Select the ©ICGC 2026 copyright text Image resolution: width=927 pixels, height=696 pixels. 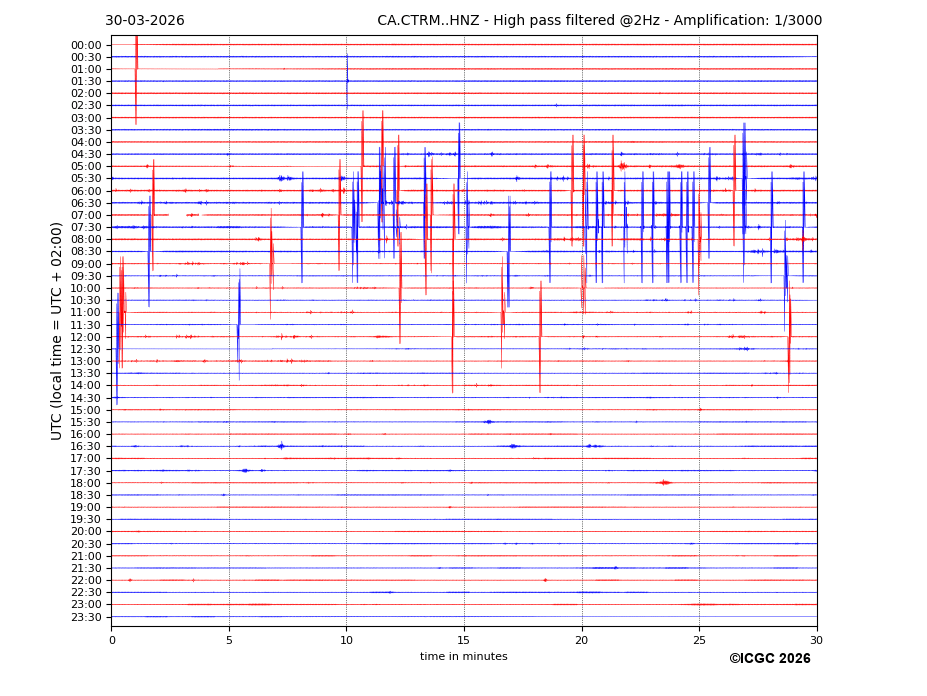[x=769, y=658]
